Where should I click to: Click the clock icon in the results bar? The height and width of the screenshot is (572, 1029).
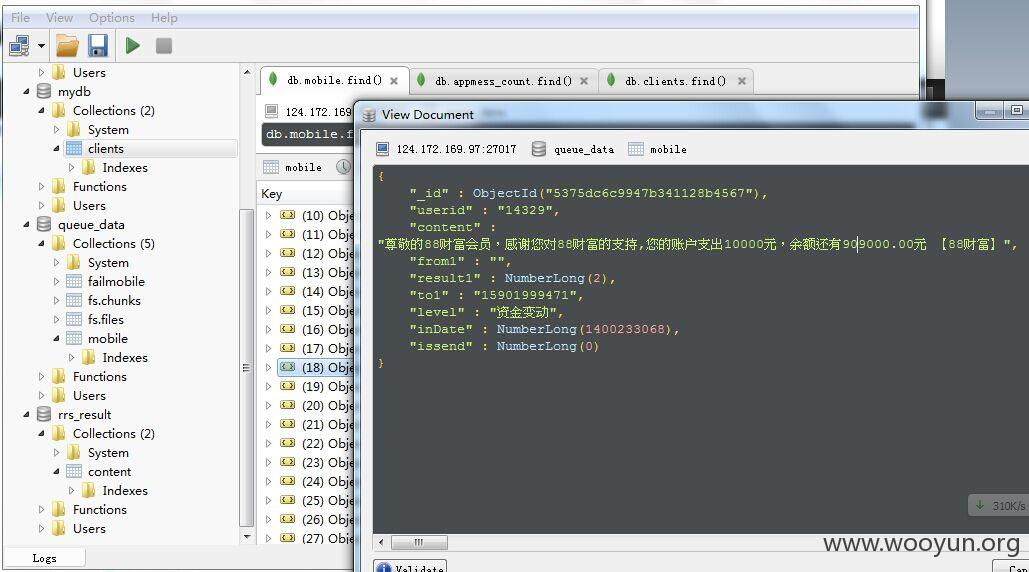[344, 167]
